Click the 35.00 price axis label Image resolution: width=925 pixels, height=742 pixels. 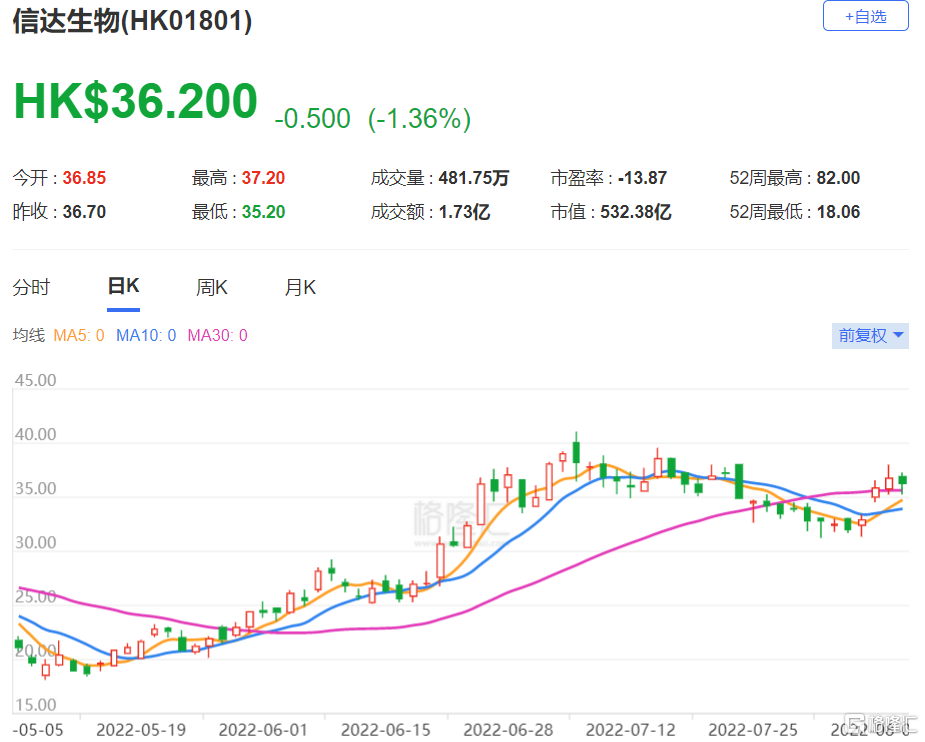35,489
